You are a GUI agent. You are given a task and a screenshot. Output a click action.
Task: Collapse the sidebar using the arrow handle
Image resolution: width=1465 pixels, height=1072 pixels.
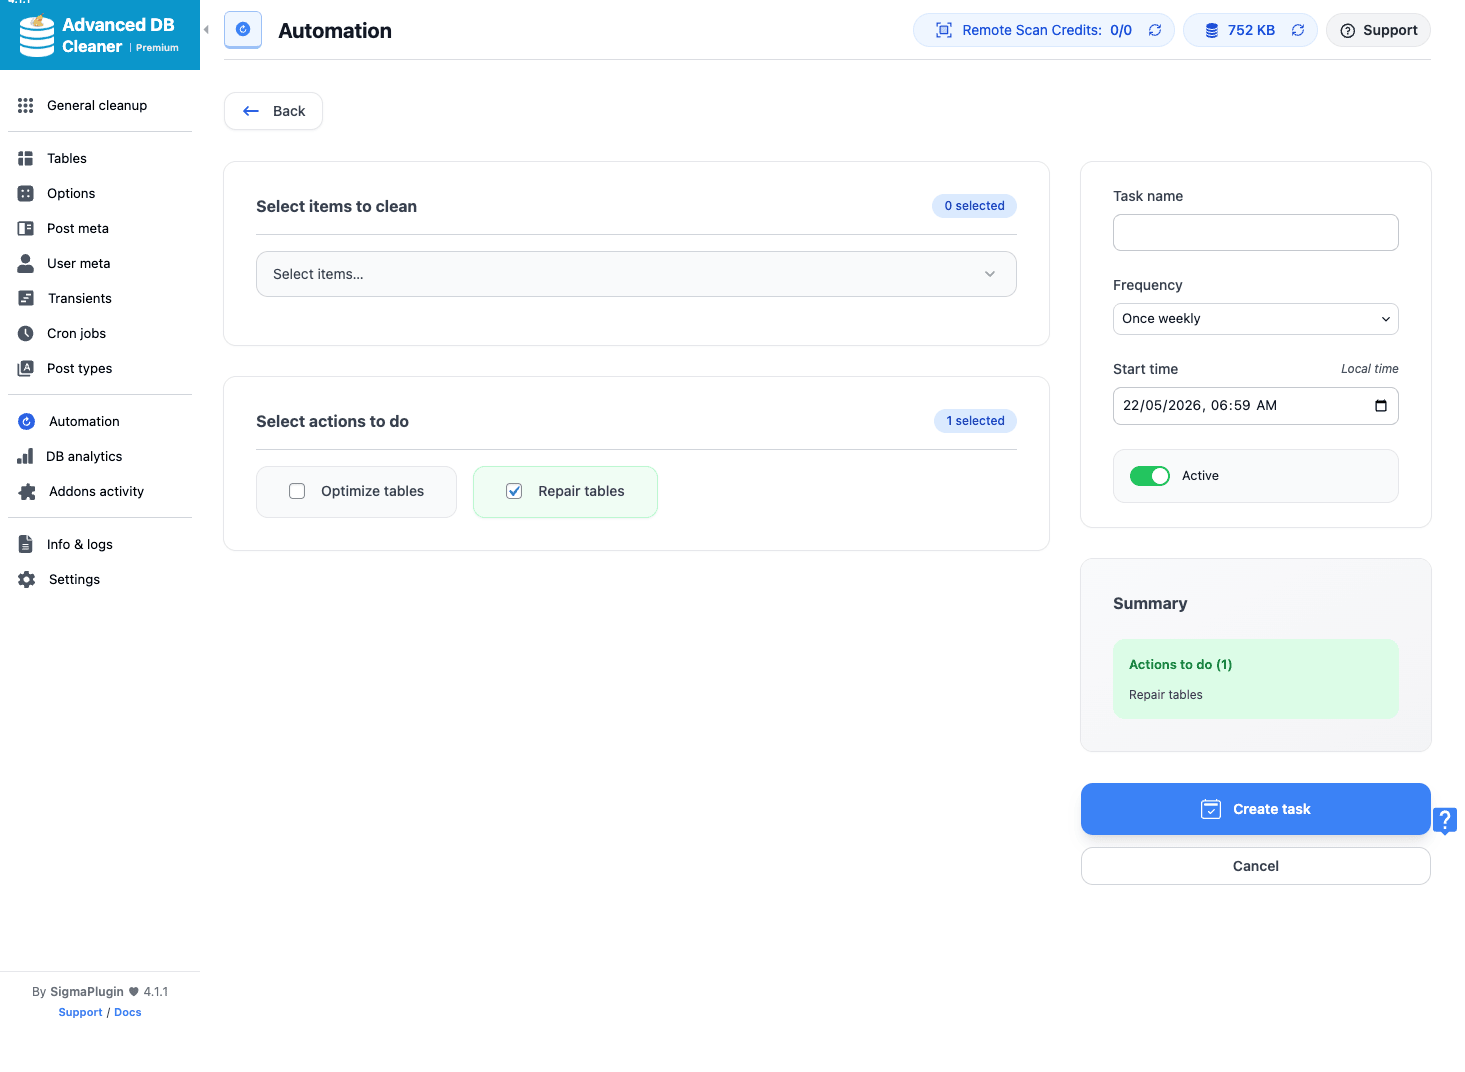click(x=206, y=30)
